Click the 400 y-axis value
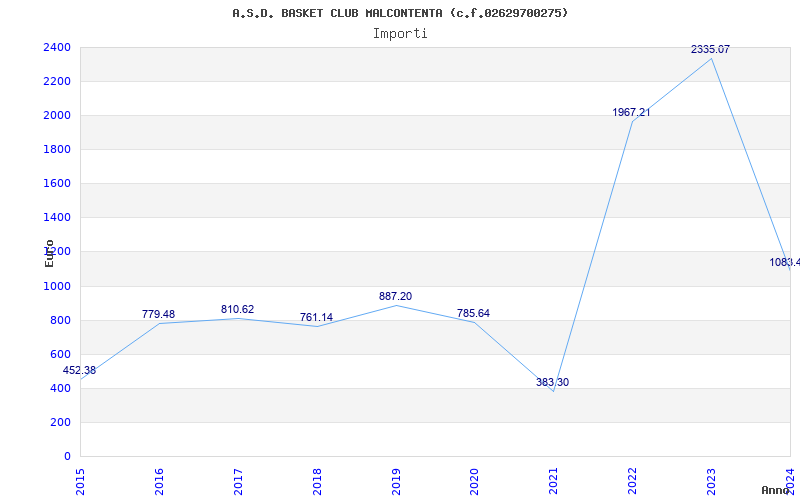Image resolution: width=800 pixels, height=500 pixels. pos(61,389)
